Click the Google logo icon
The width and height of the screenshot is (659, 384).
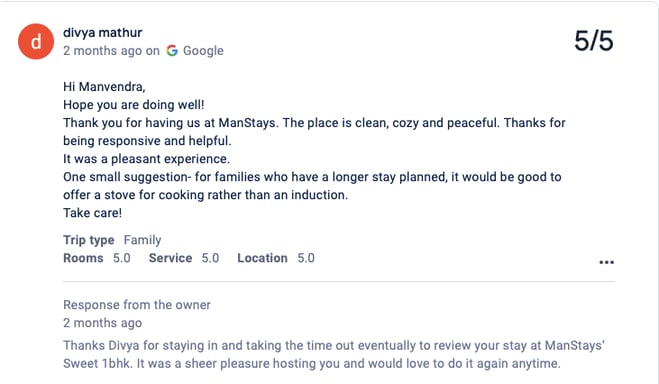pos(172,51)
